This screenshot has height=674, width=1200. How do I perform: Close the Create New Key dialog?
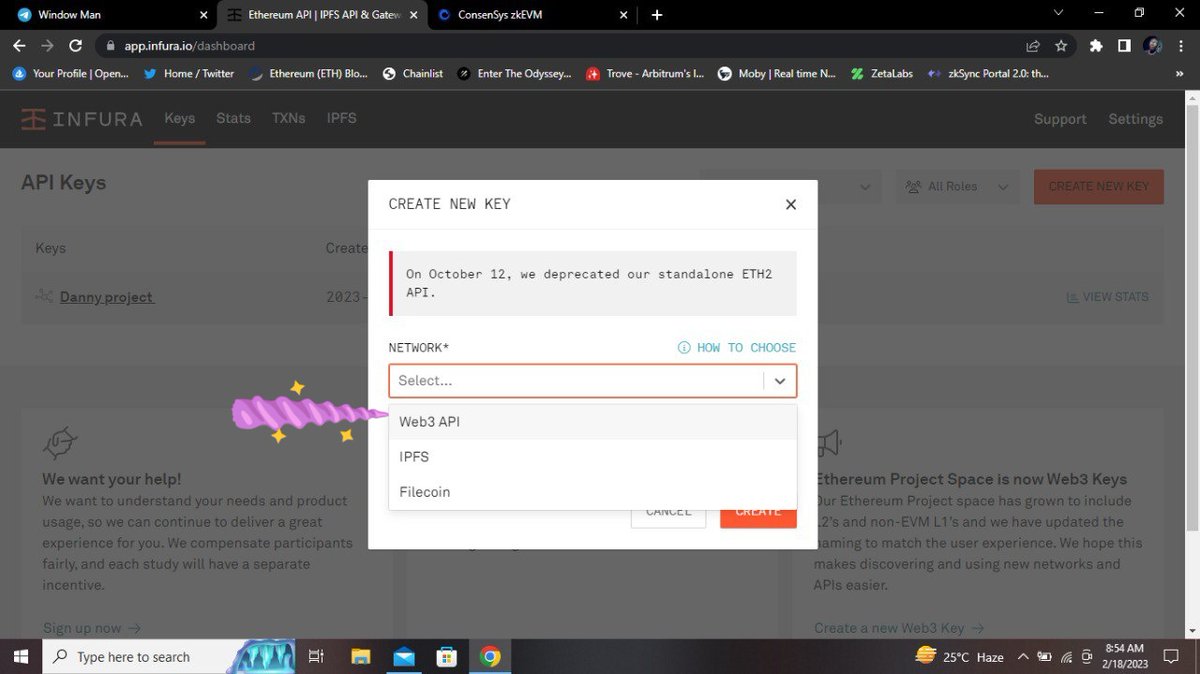pos(791,204)
